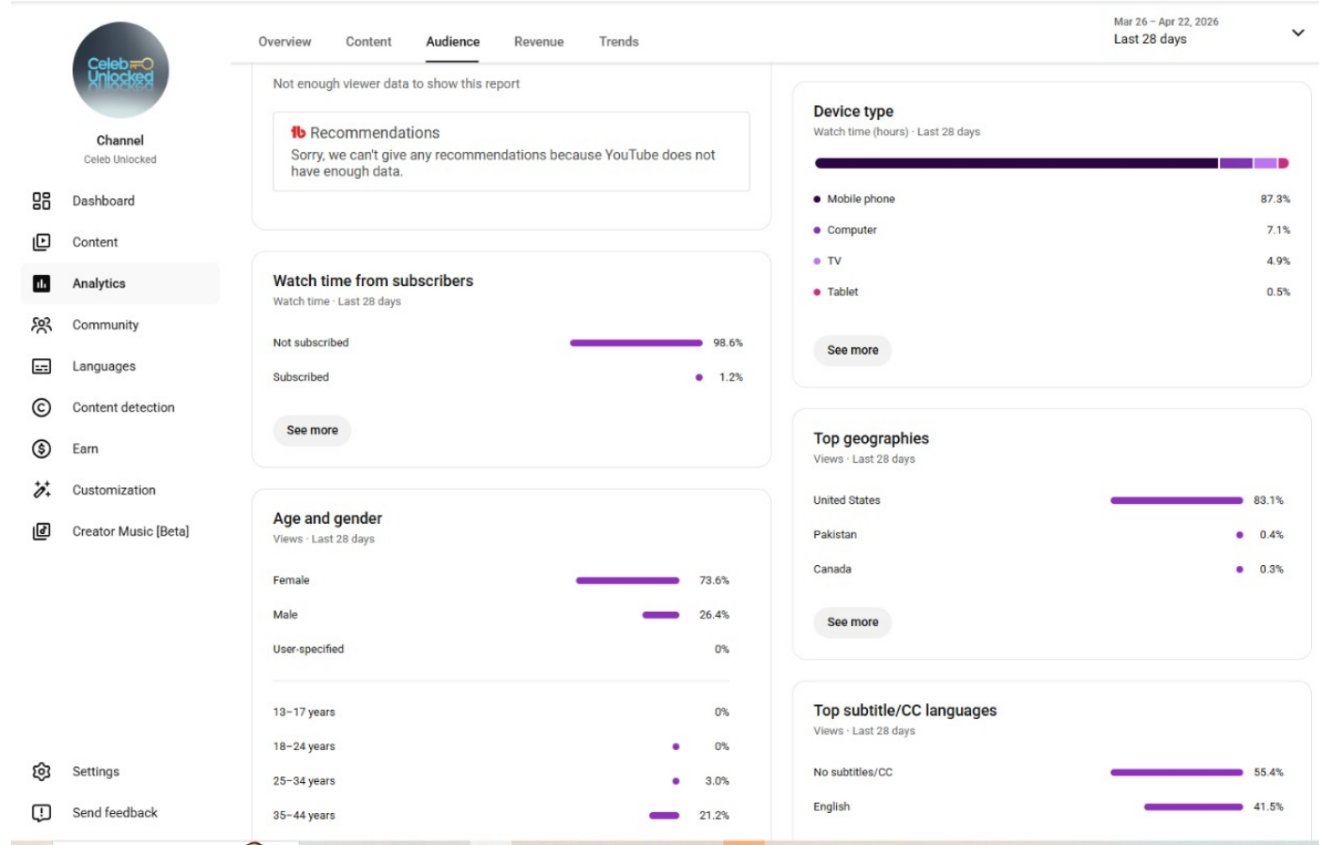Click the Creator Music library icon
Image resolution: width=1319 pixels, height=845 pixels.
click(41, 532)
